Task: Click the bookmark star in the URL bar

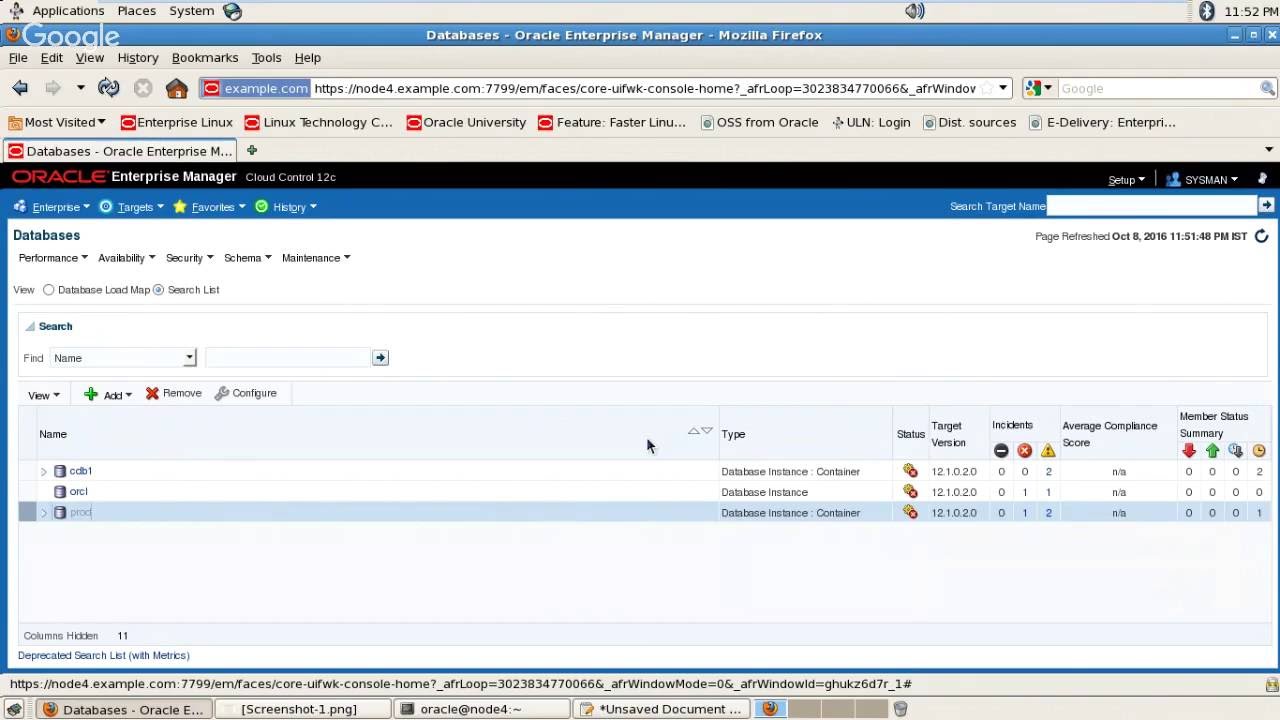Action: (987, 88)
